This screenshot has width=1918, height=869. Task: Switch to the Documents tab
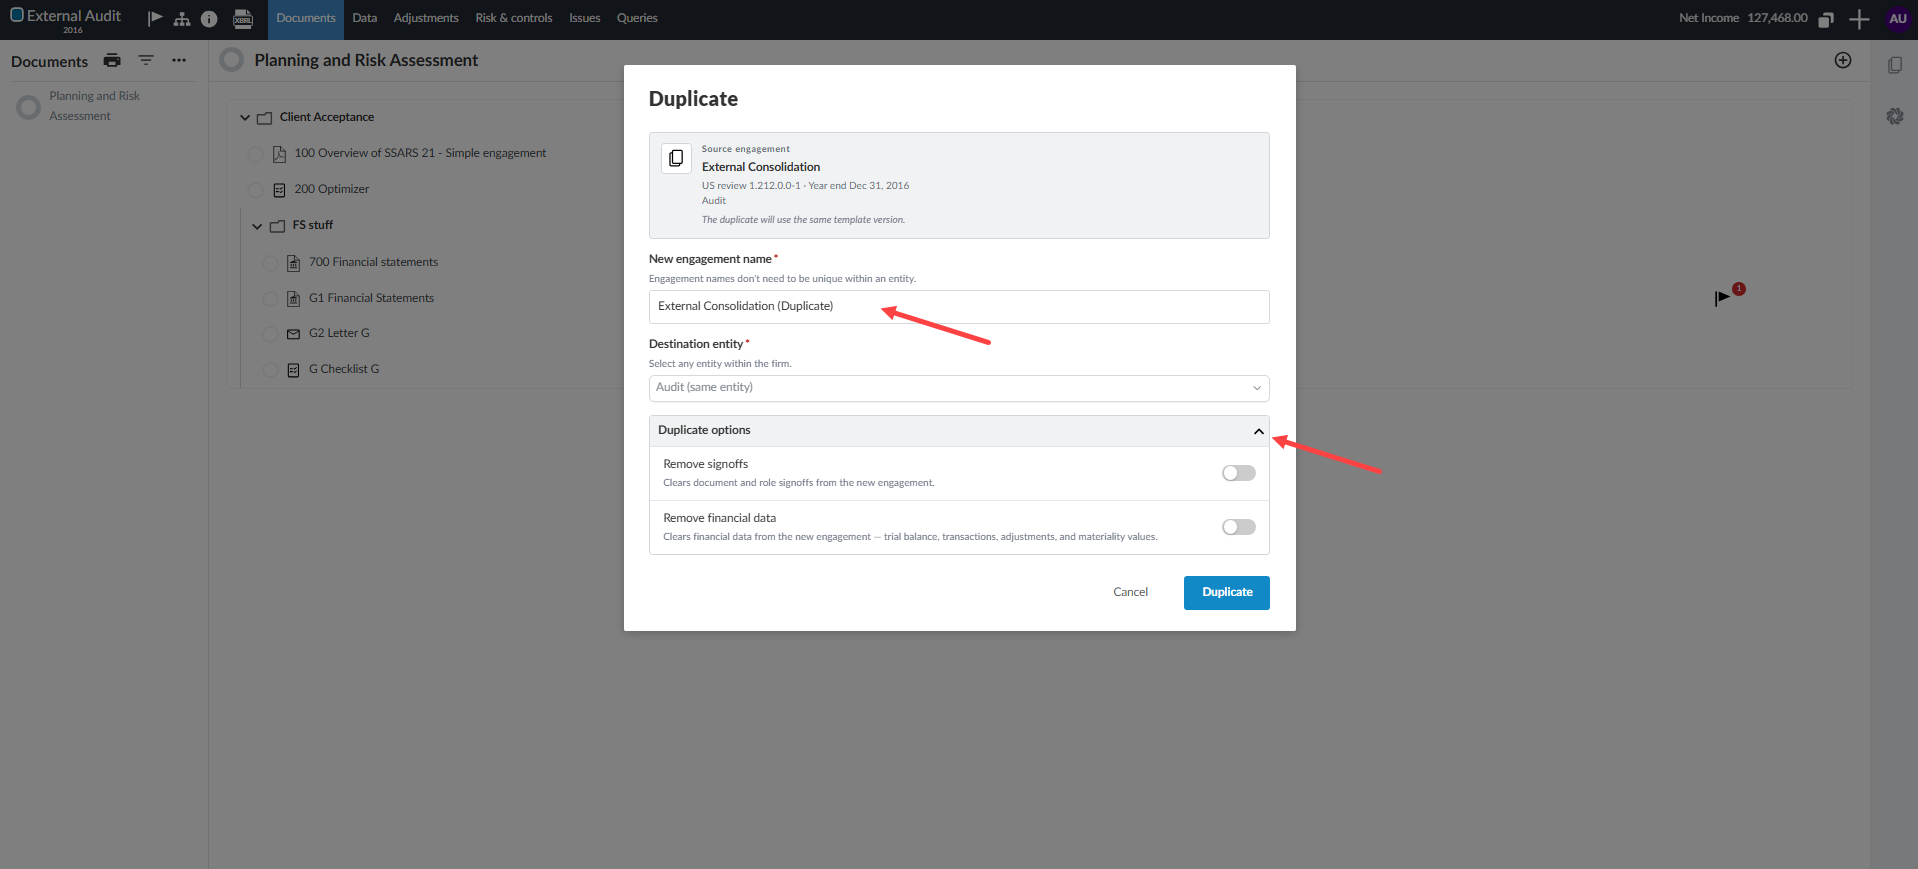click(x=306, y=19)
